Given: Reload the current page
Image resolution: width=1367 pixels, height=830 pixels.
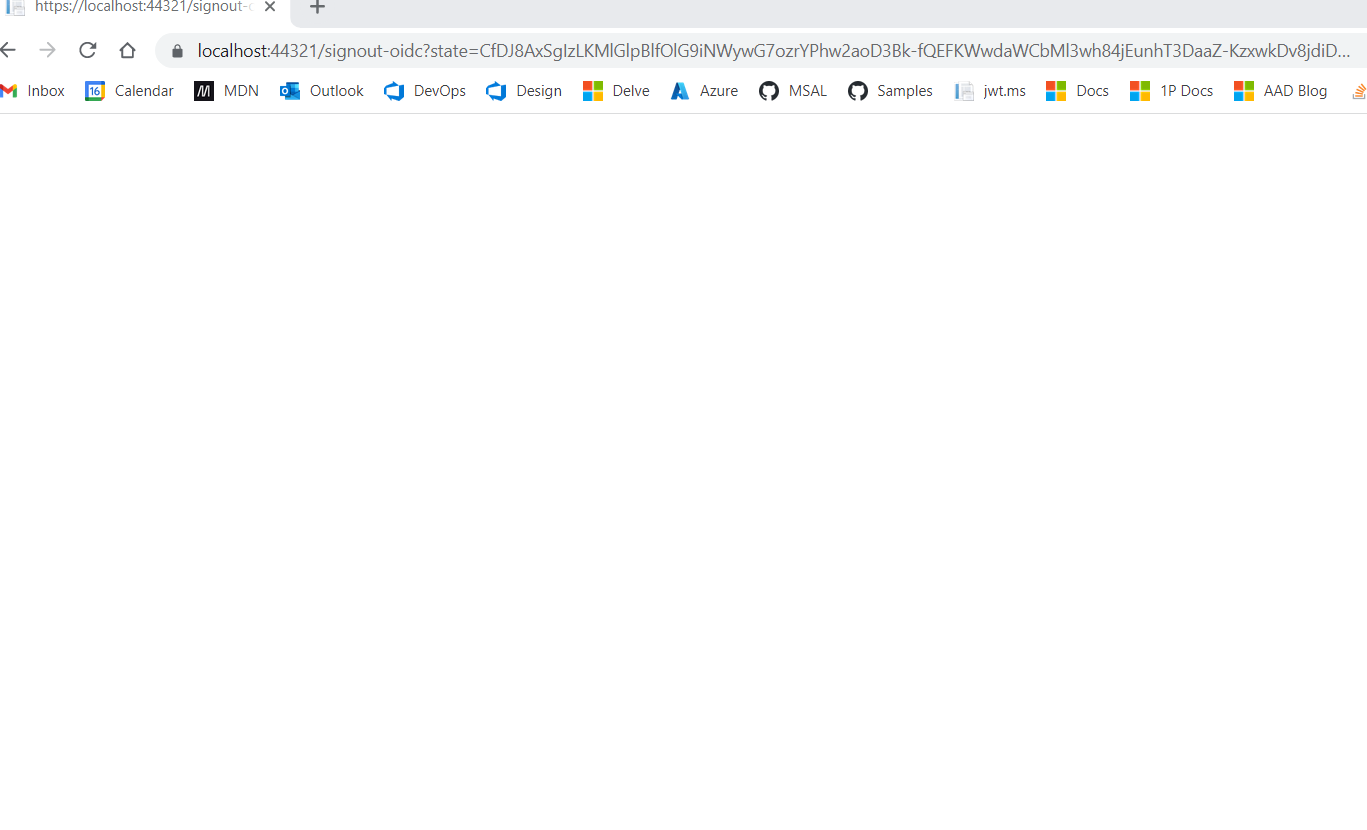Looking at the screenshot, I should coord(87,50).
